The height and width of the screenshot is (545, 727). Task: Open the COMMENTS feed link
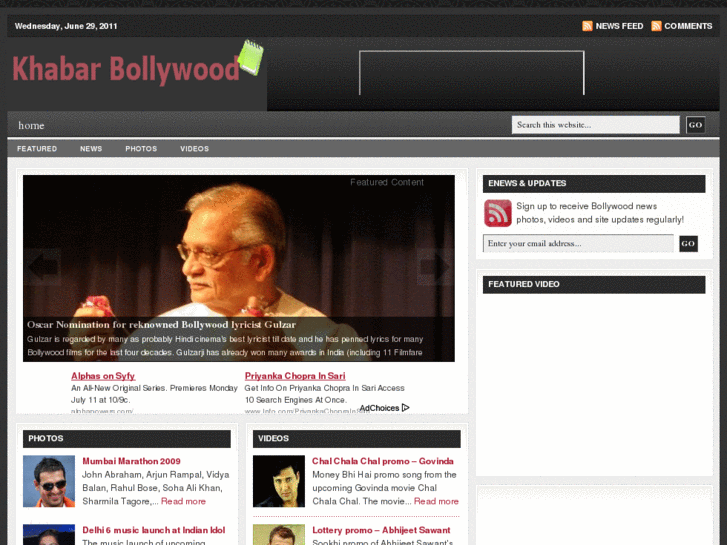tap(688, 26)
